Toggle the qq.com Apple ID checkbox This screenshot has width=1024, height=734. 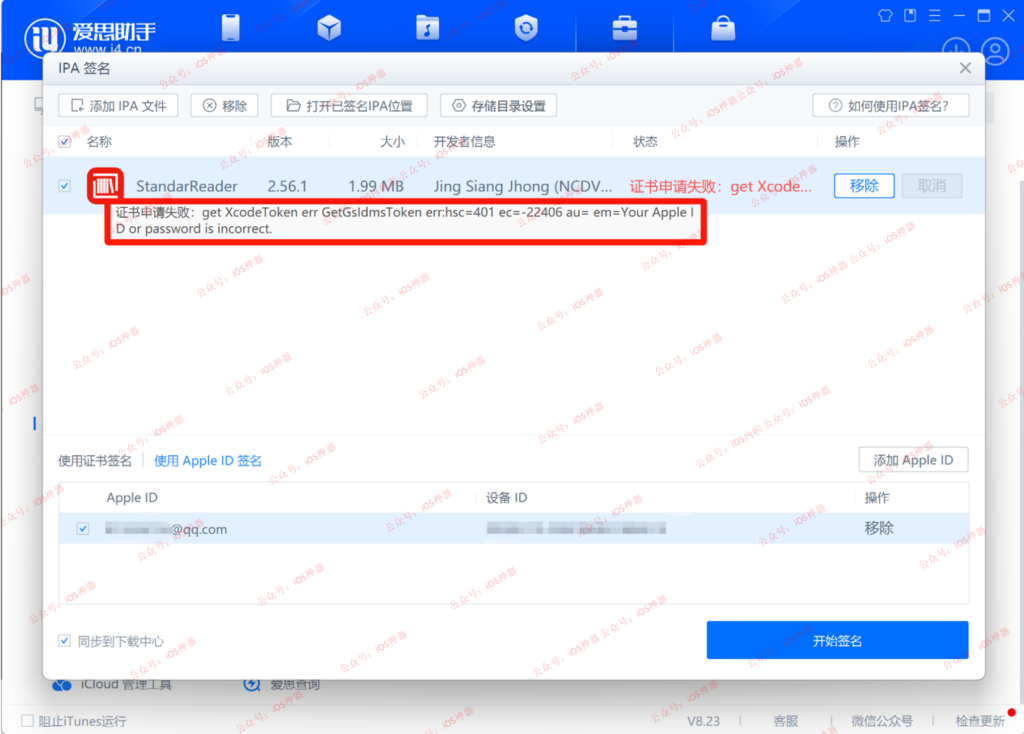pyautogui.click(x=83, y=528)
